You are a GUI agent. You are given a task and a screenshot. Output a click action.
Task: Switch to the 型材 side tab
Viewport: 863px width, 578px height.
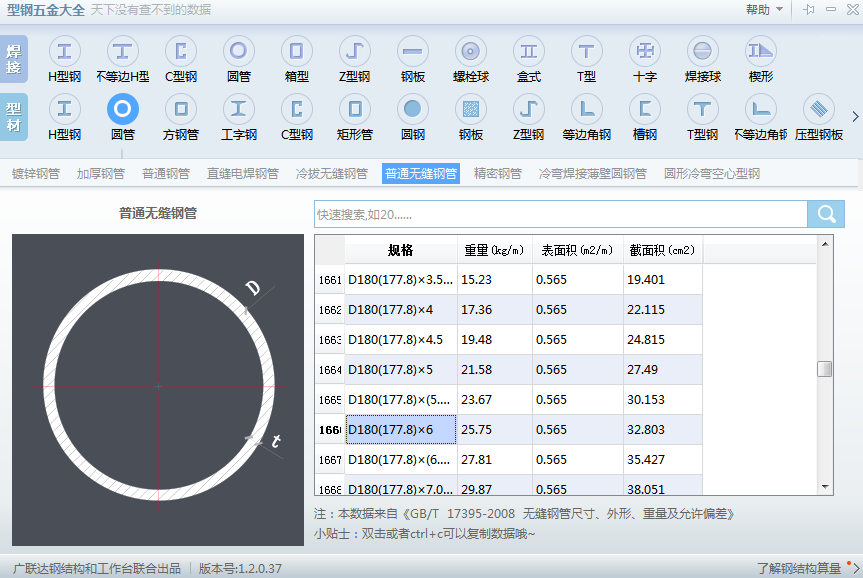(14, 117)
